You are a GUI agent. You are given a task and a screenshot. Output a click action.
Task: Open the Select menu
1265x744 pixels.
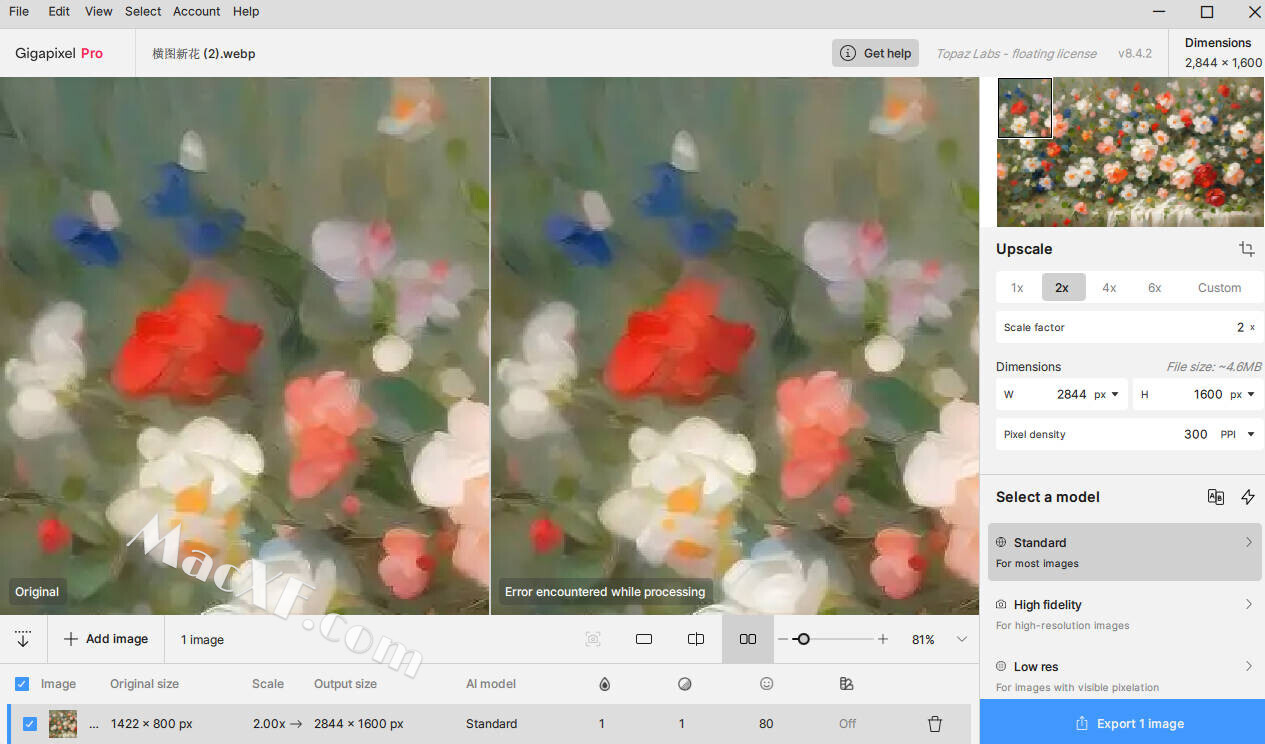point(143,12)
